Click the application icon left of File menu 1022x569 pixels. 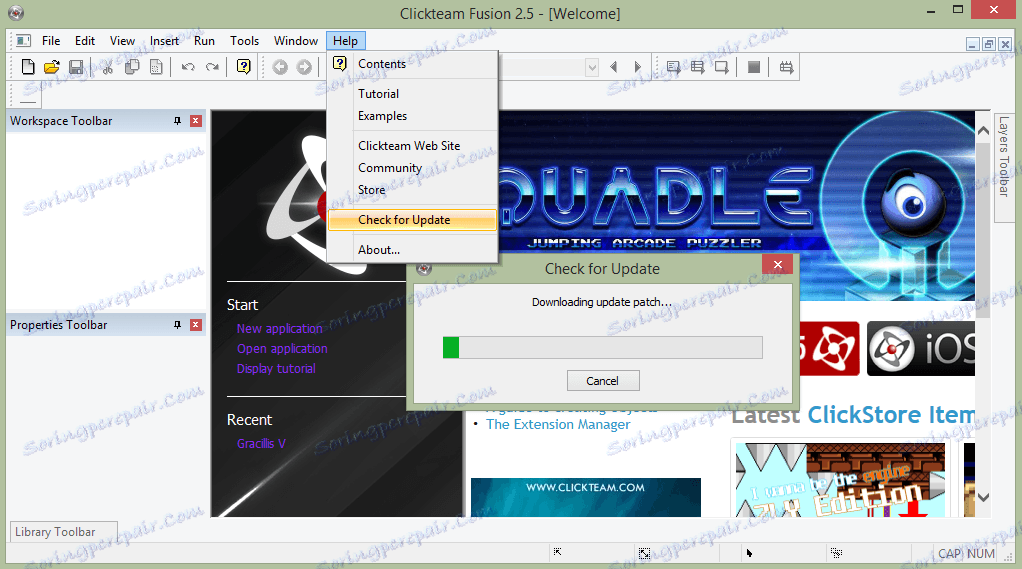(x=23, y=40)
